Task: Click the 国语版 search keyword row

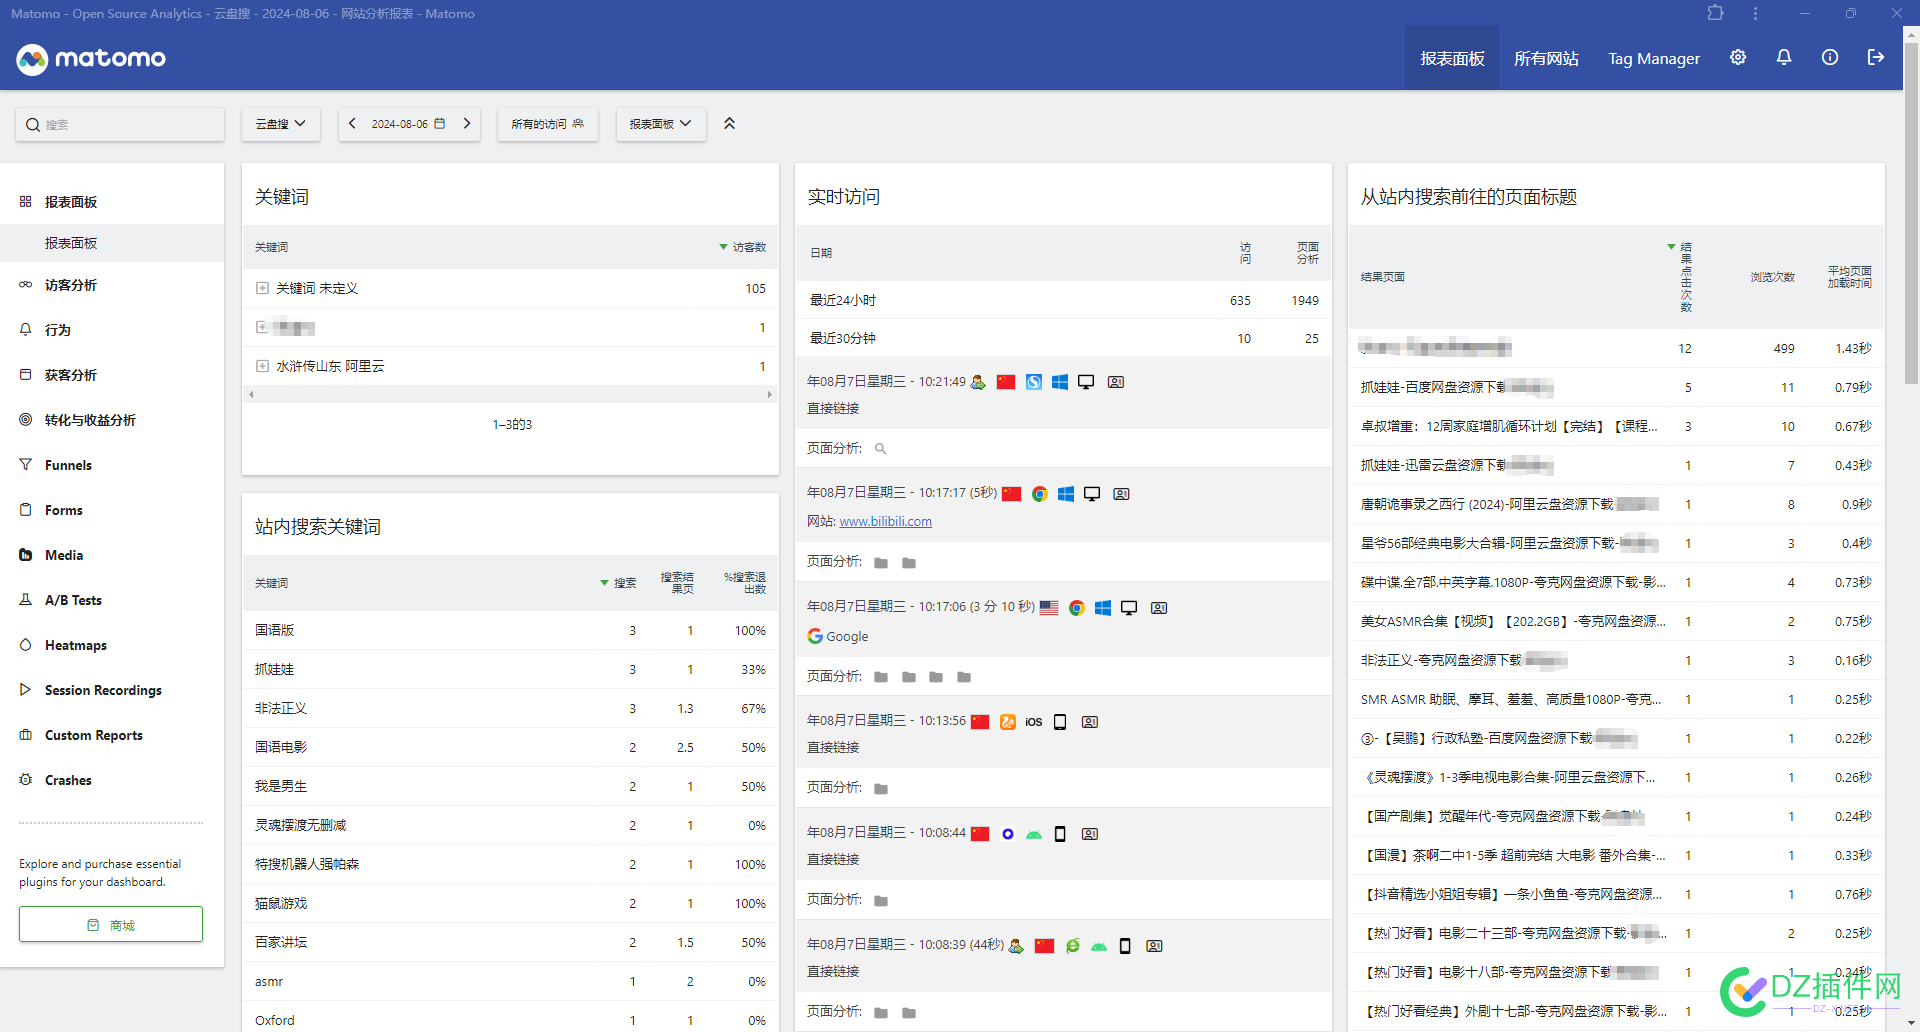Action: 510,630
